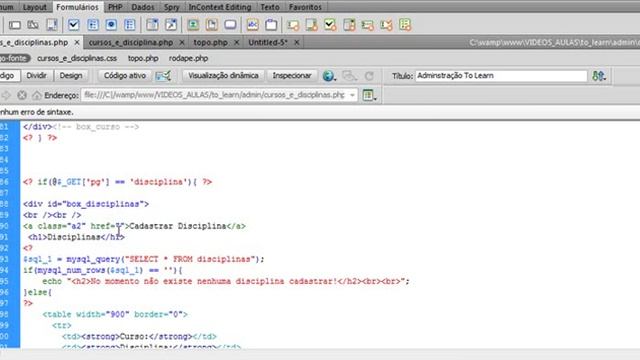Close the cursos_e_disciplina.php document tab

pyautogui.click(x=182, y=42)
